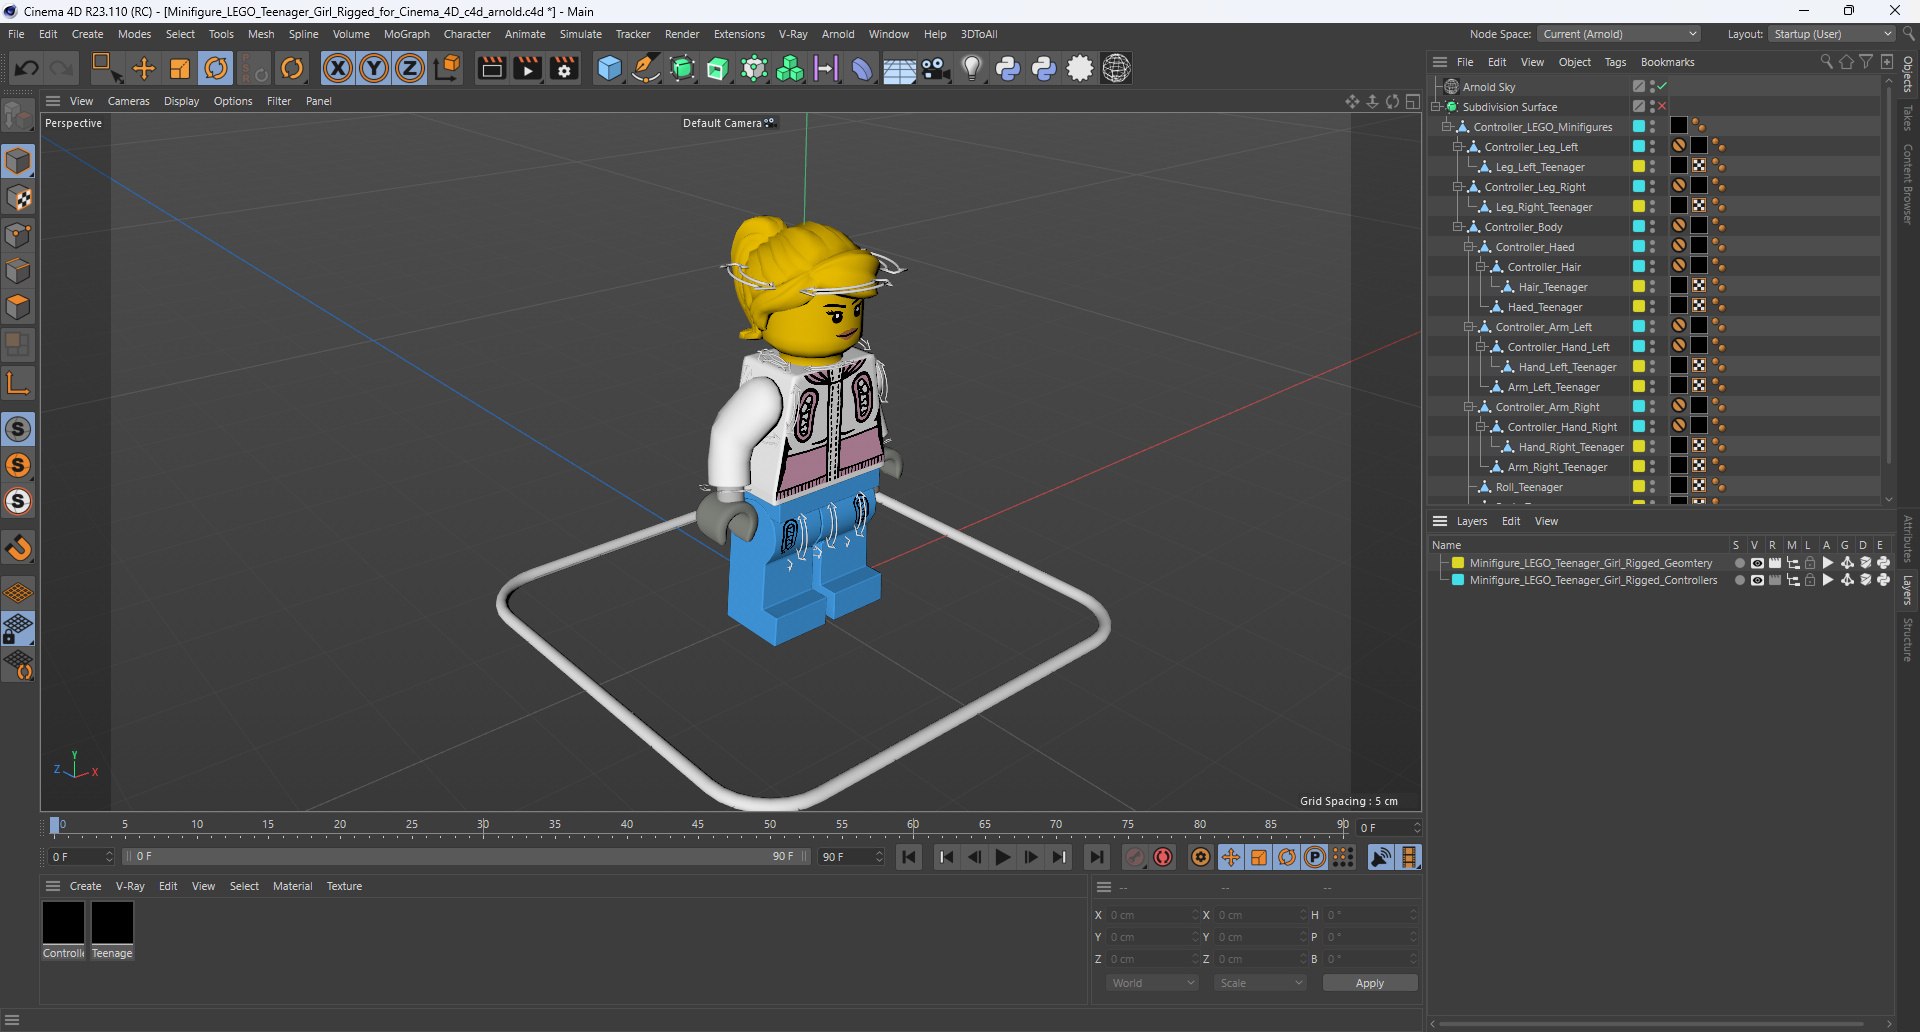1920x1032 pixels.
Task: Select Texture mode checkered cube icon
Action: pos(18,198)
